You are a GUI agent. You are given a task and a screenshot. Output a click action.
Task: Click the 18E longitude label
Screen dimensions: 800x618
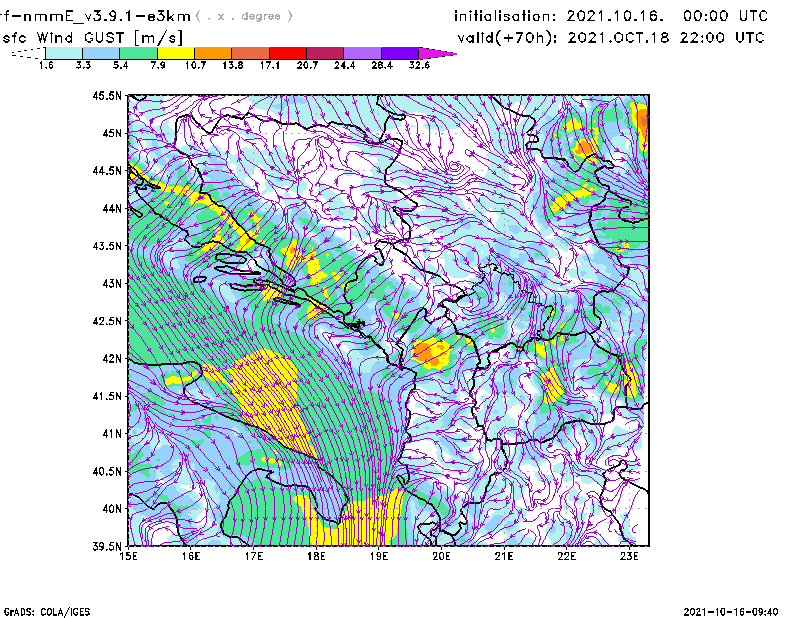tap(316, 556)
